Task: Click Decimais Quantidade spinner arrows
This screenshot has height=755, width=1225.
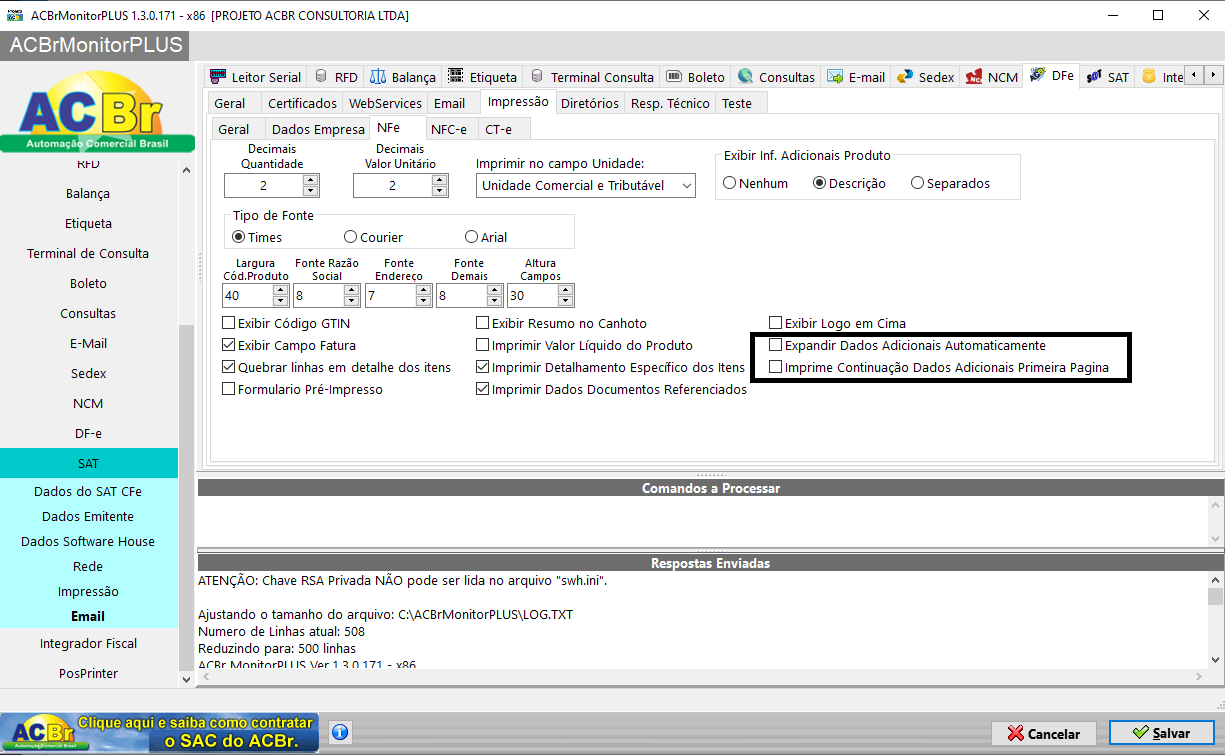Action: (310, 185)
